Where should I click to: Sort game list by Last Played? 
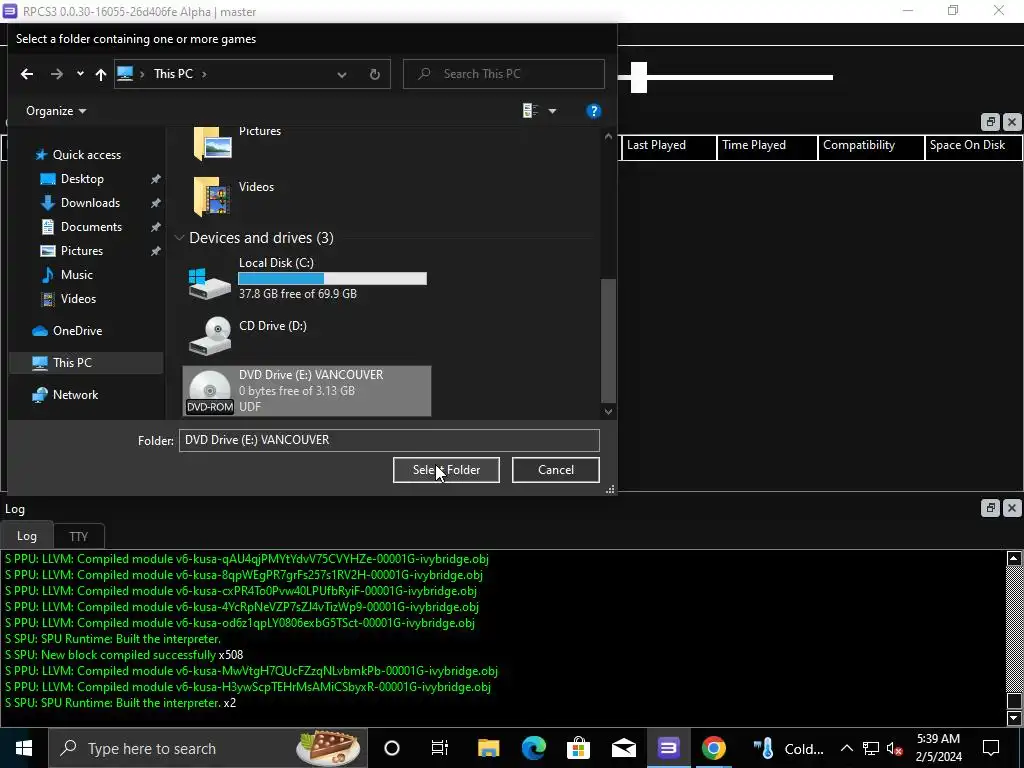click(x=668, y=147)
